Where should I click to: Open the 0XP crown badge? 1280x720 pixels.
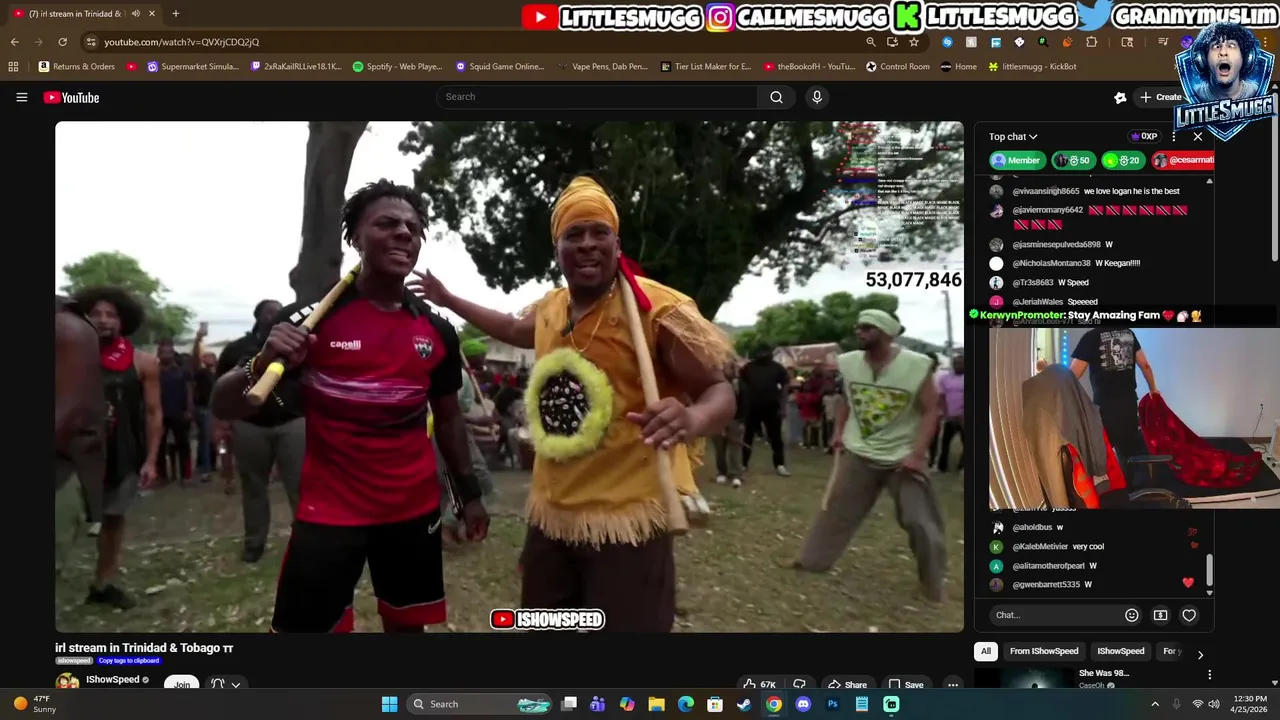pos(1144,137)
